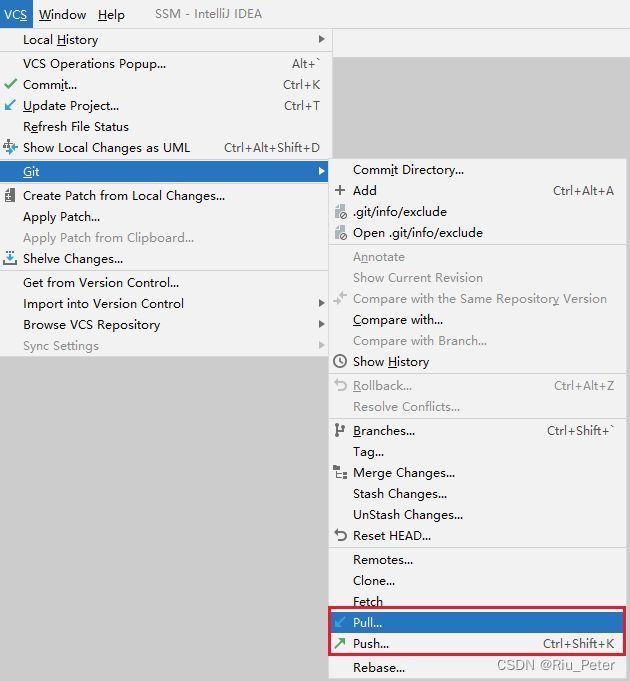
Task: Expand the Git submenu arrow
Action: click(x=321, y=171)
